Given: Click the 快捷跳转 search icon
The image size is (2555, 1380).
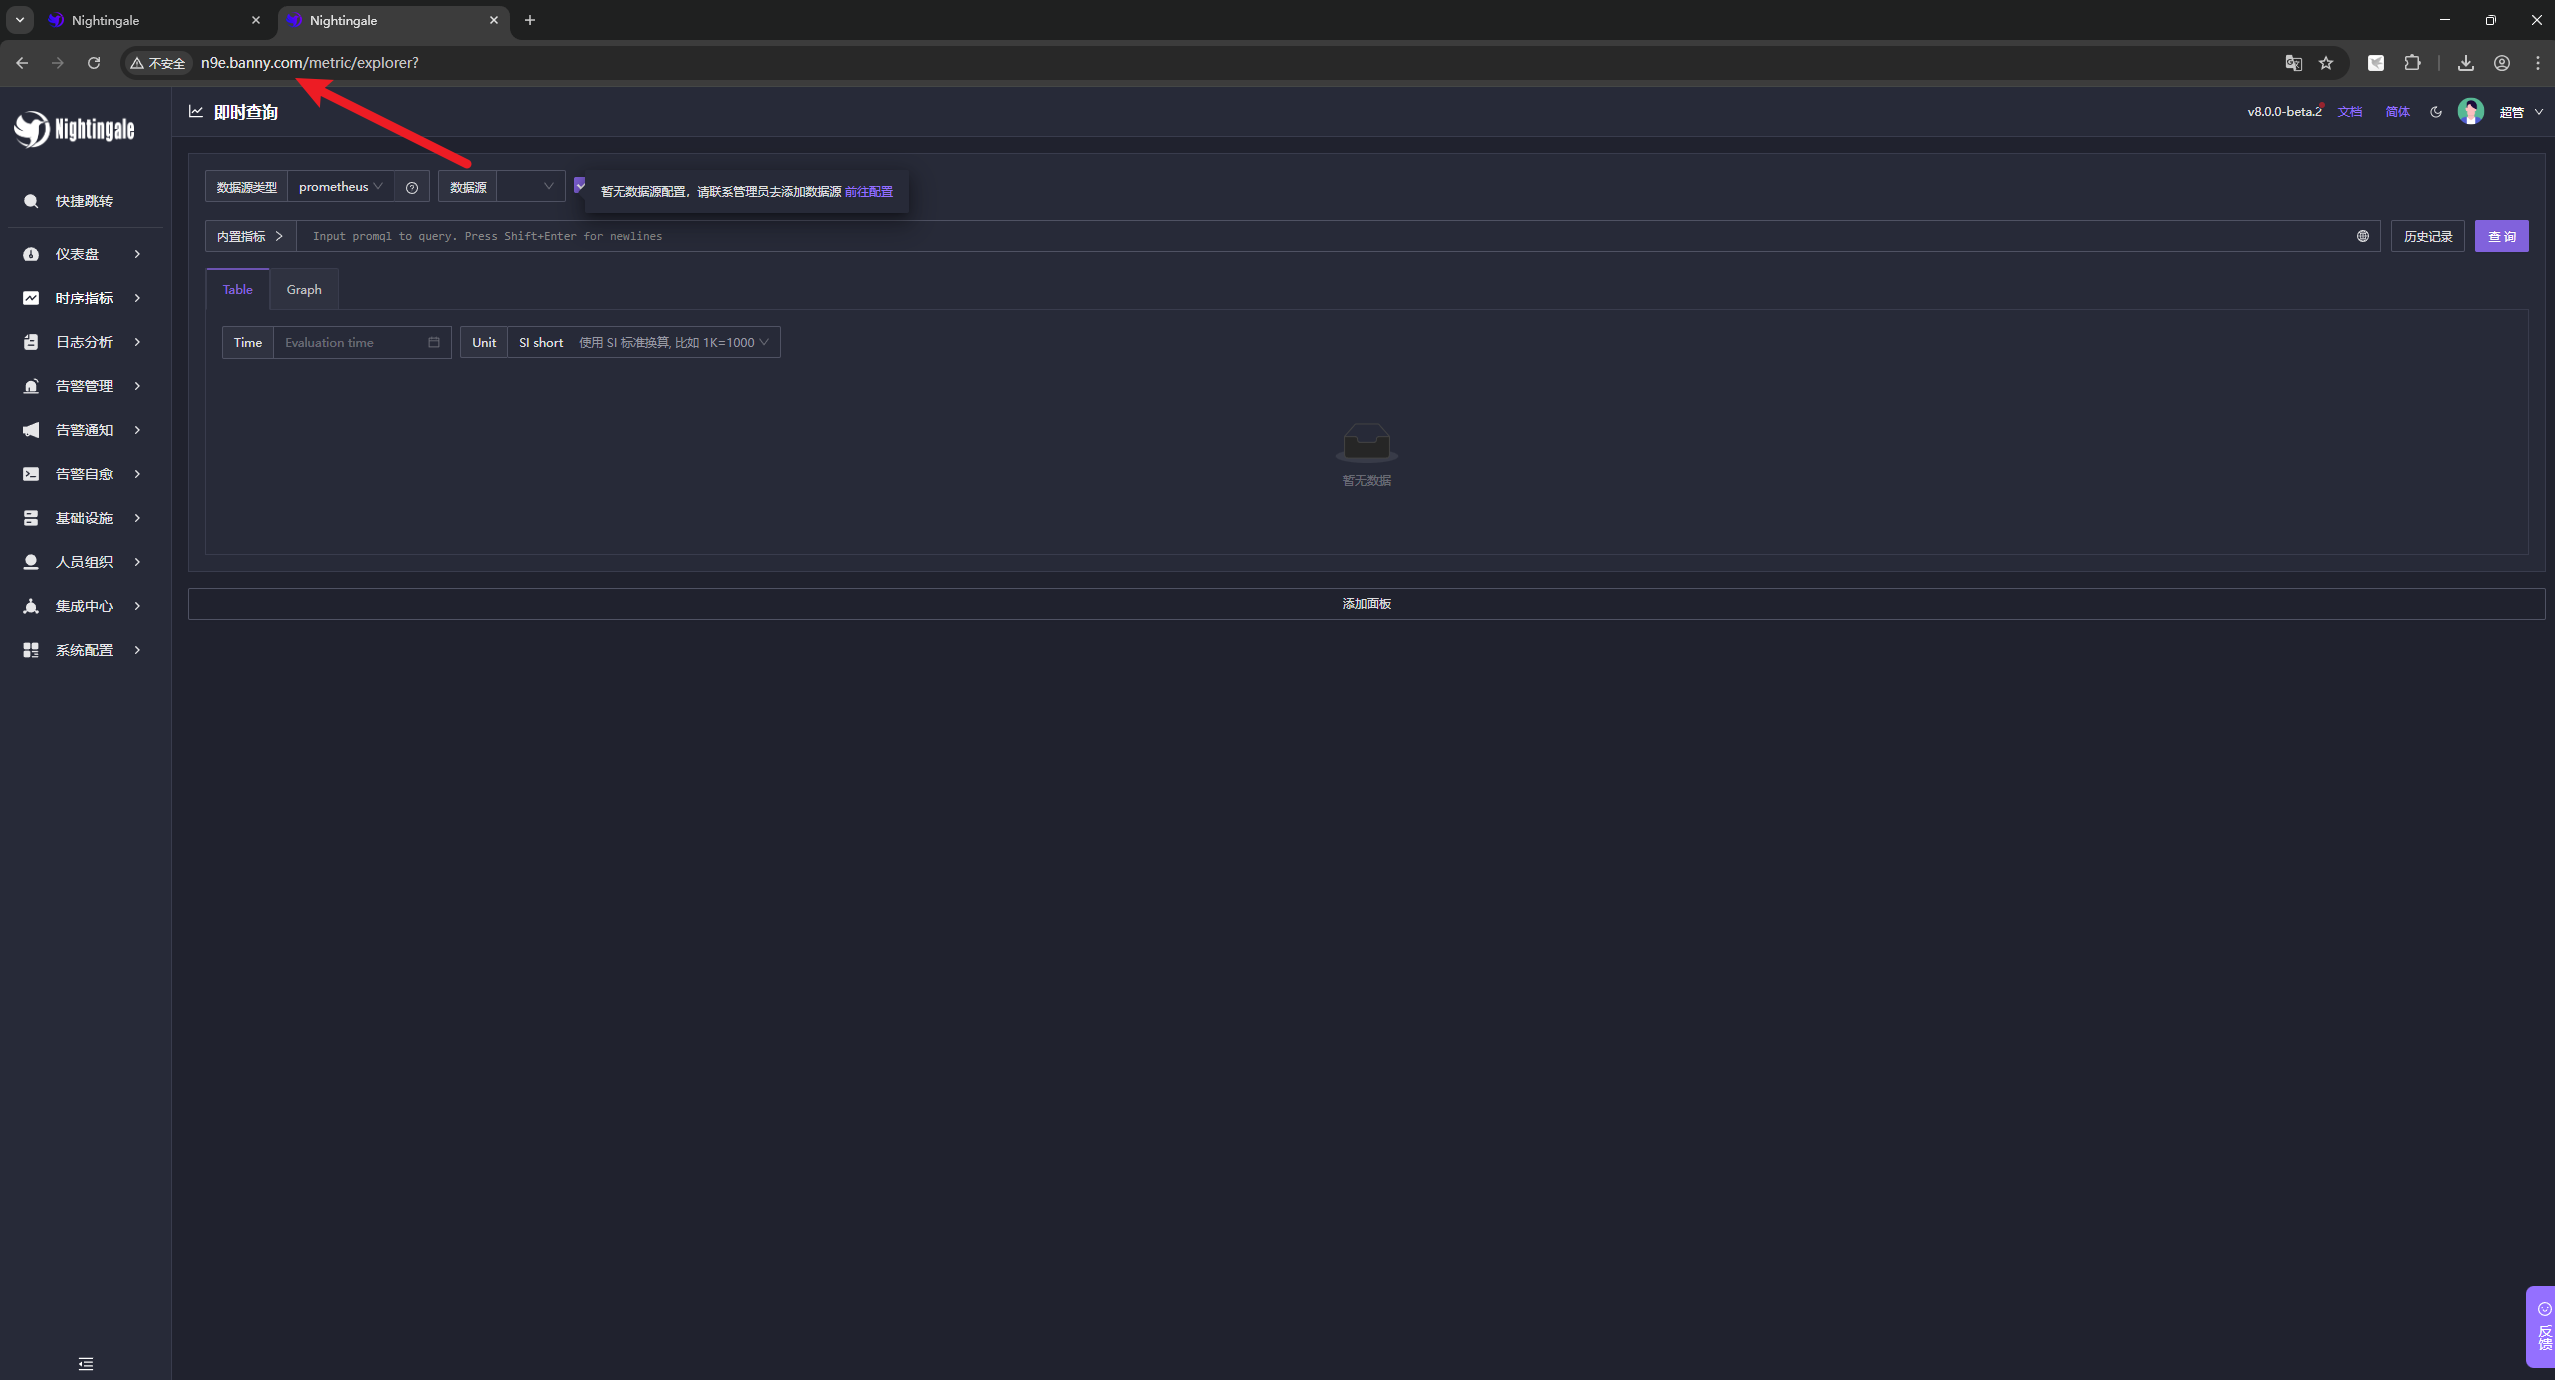Looking at the screenshot, I should point(31,201).
